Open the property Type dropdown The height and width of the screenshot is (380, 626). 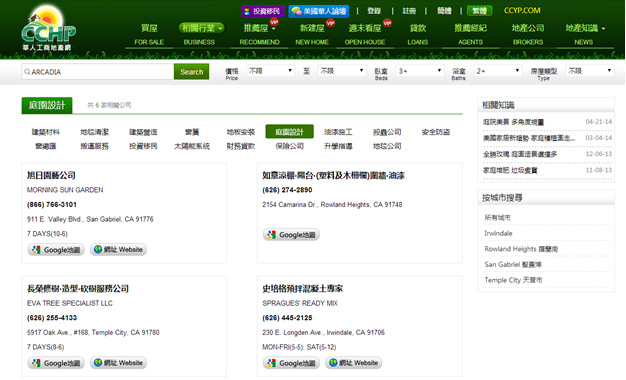click(x=589, y=71)
